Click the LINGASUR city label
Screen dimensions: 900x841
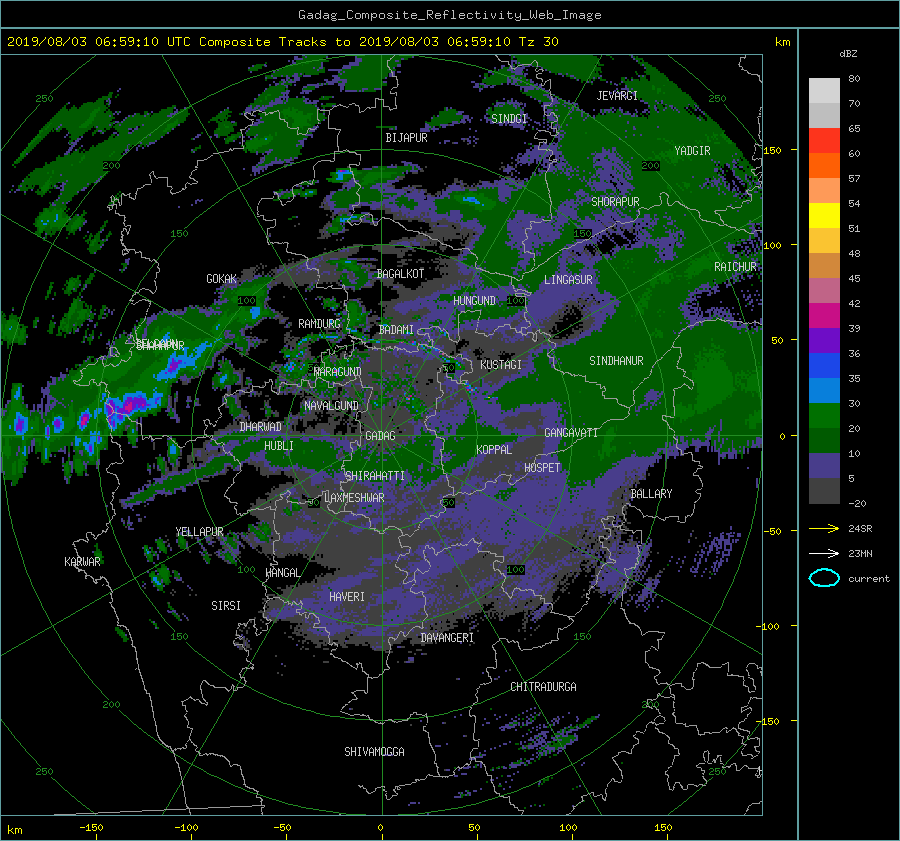click(568, 280)
